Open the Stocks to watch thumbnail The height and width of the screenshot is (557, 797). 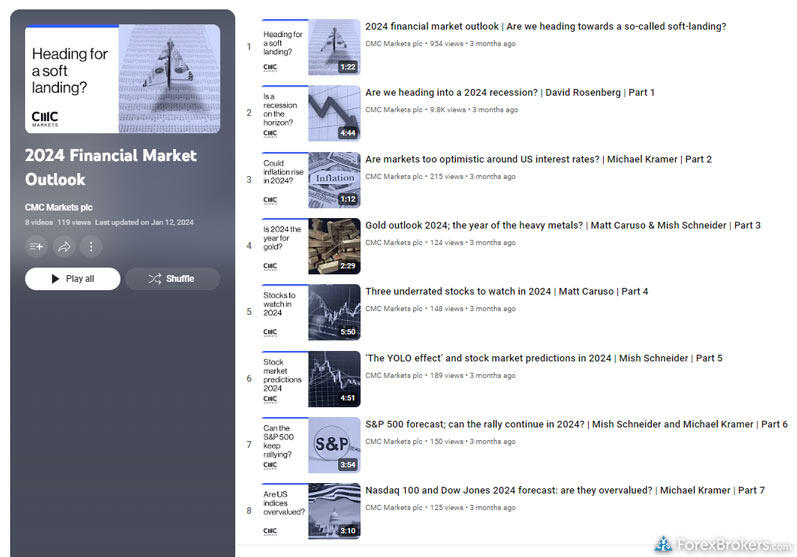pyautogui.click(x=310, y=312)
